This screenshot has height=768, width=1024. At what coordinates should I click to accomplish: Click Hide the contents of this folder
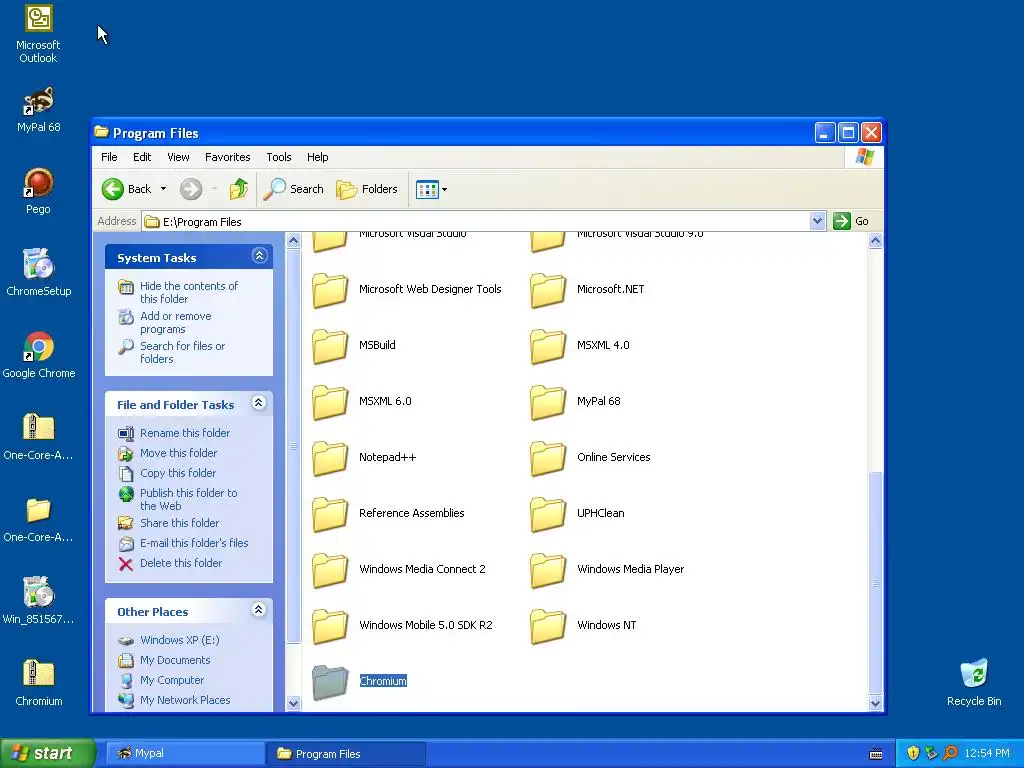[x=189, y=293]
